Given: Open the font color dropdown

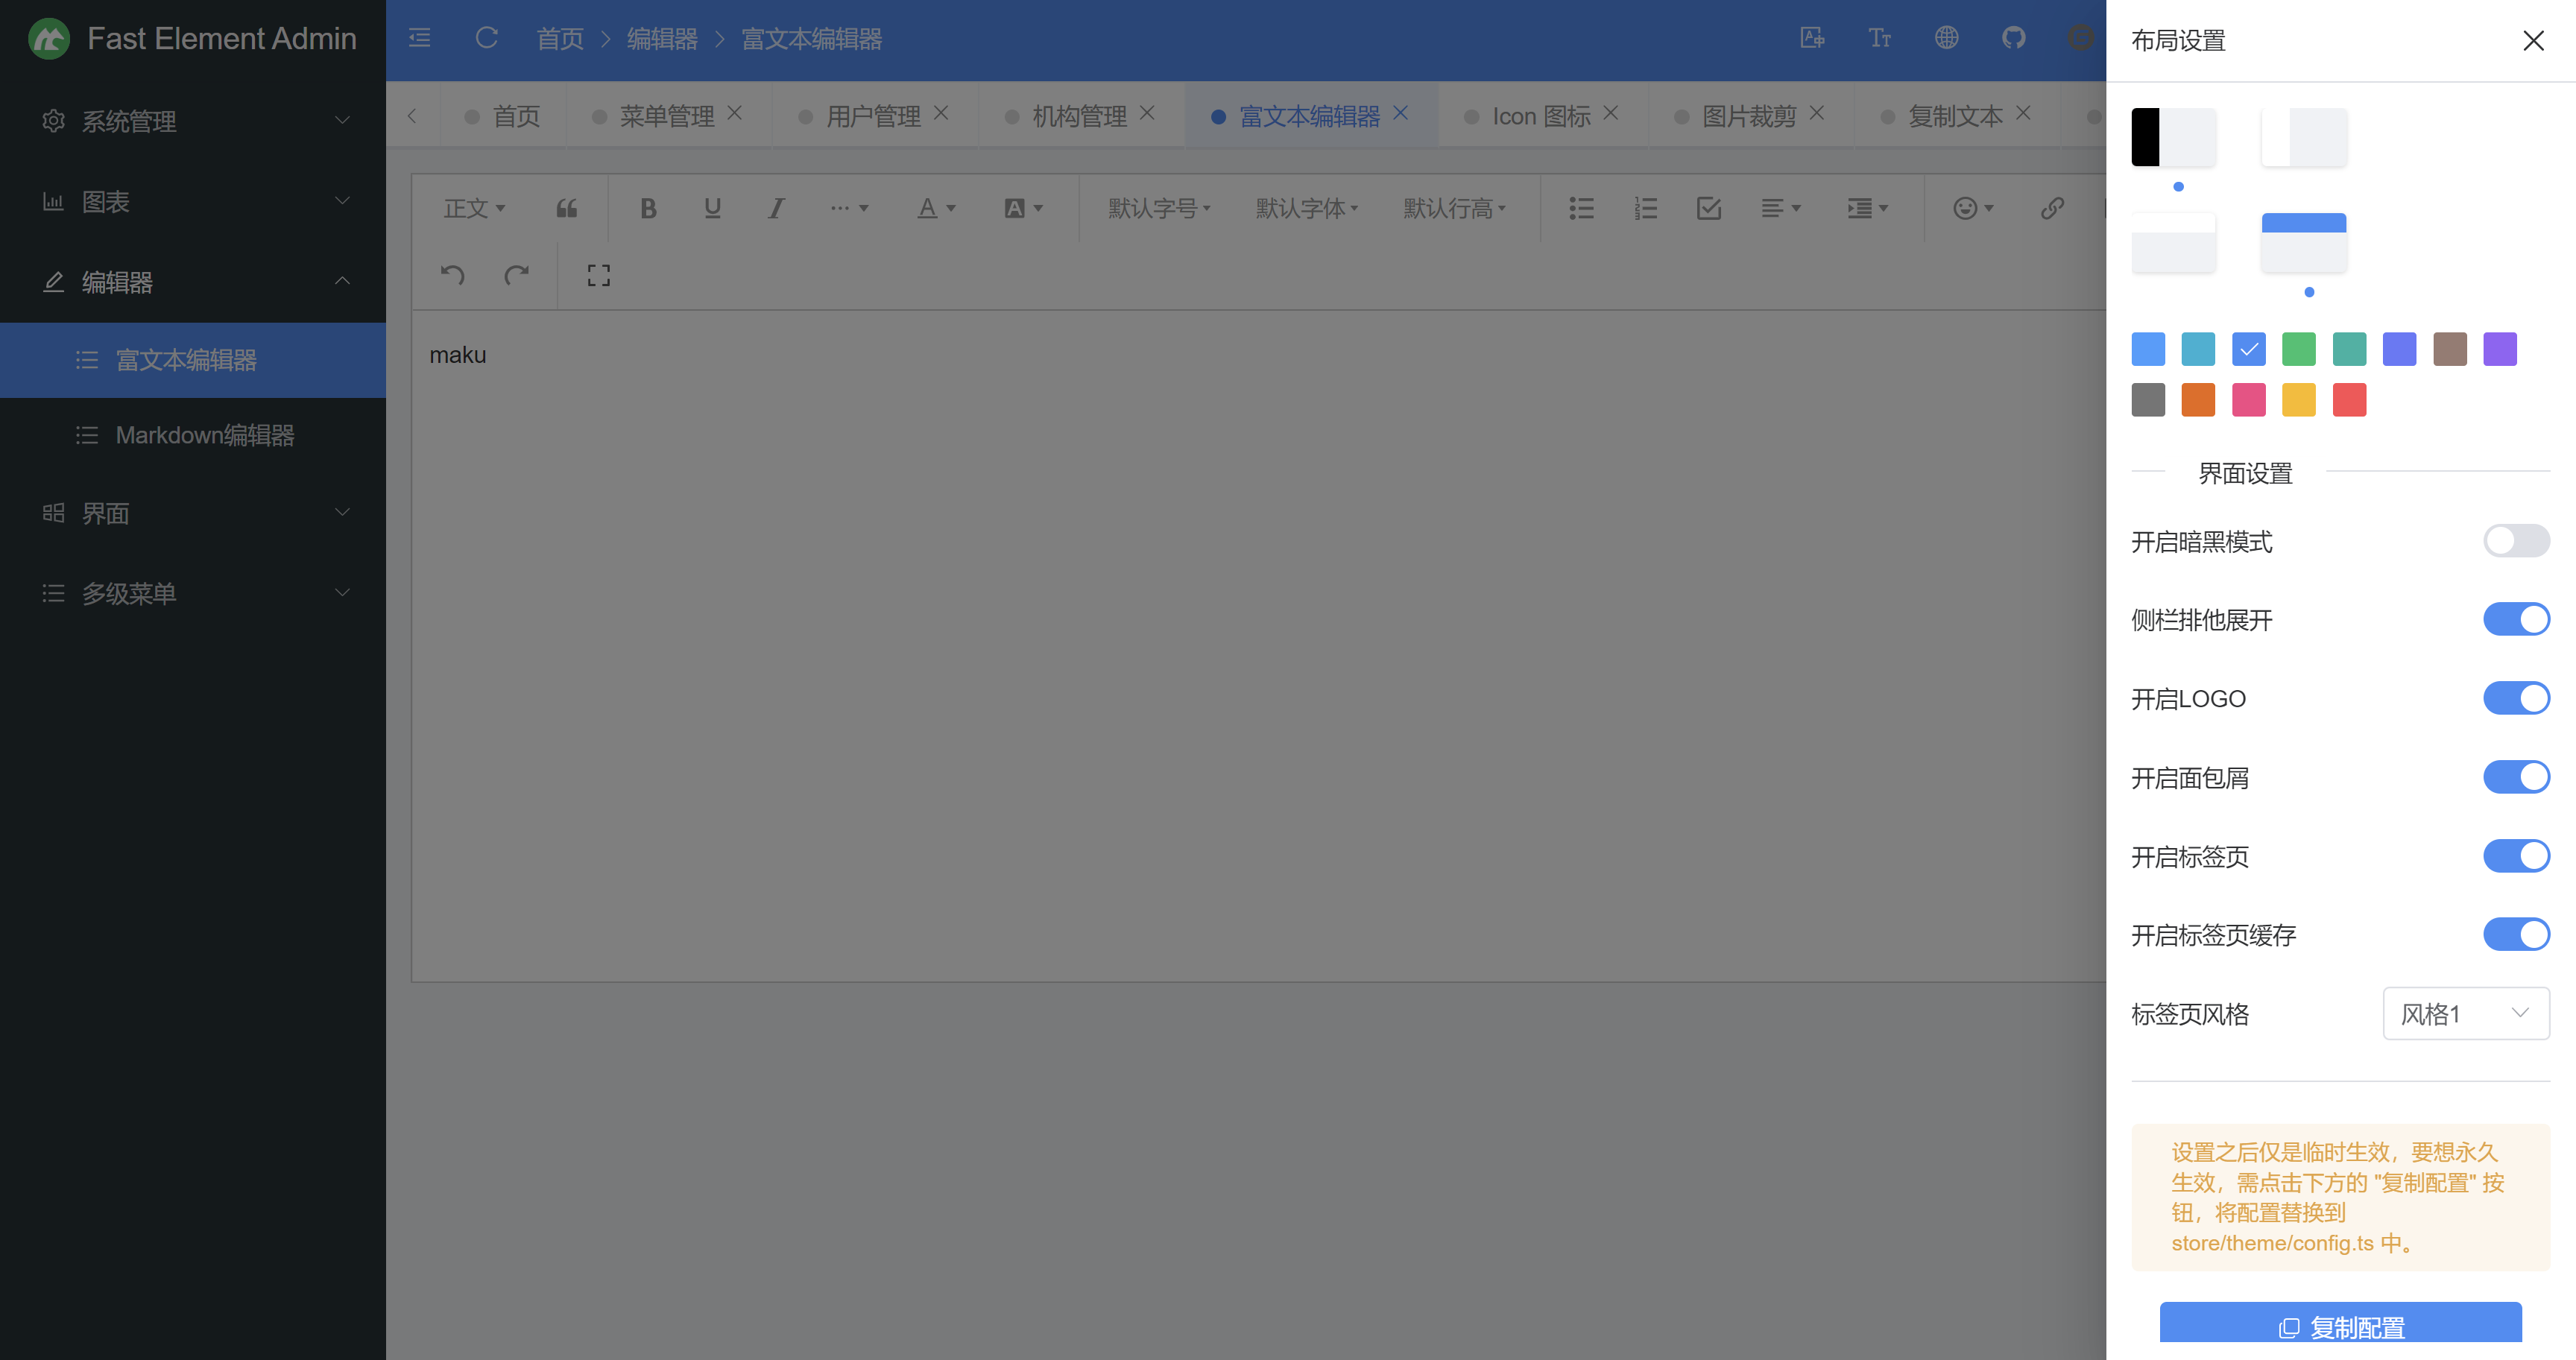Looking at the screenshot, I should pos(937,208).
